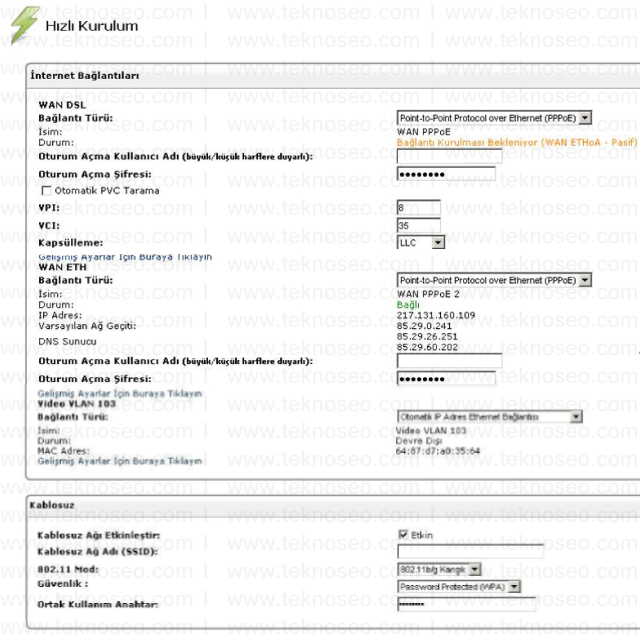Click the Kablosuz Ağ Adı SSID field
640x635 pixels.
[471, 551]
